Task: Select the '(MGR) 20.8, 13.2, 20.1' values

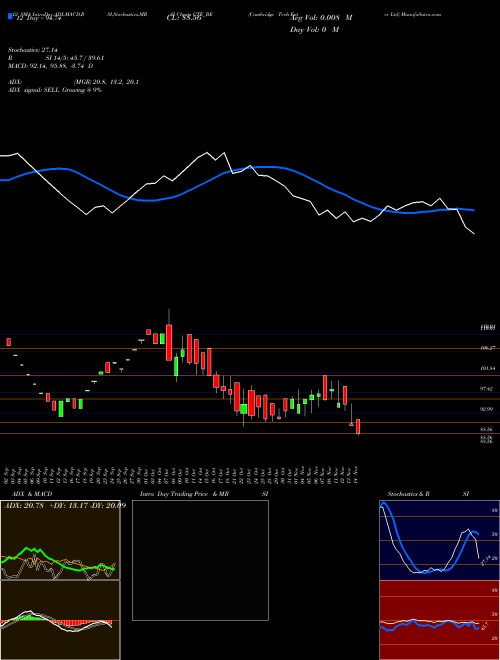Action: (106, 82)
